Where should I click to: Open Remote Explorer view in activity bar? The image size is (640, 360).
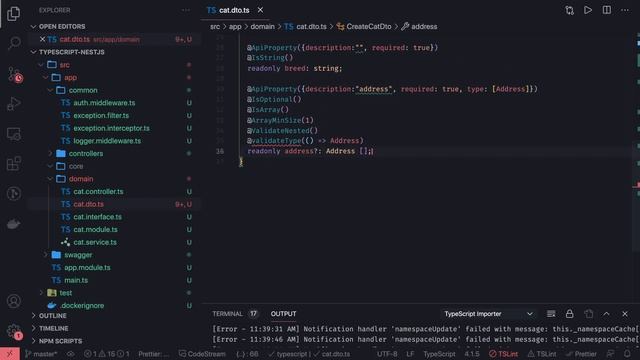click(14, 134)
